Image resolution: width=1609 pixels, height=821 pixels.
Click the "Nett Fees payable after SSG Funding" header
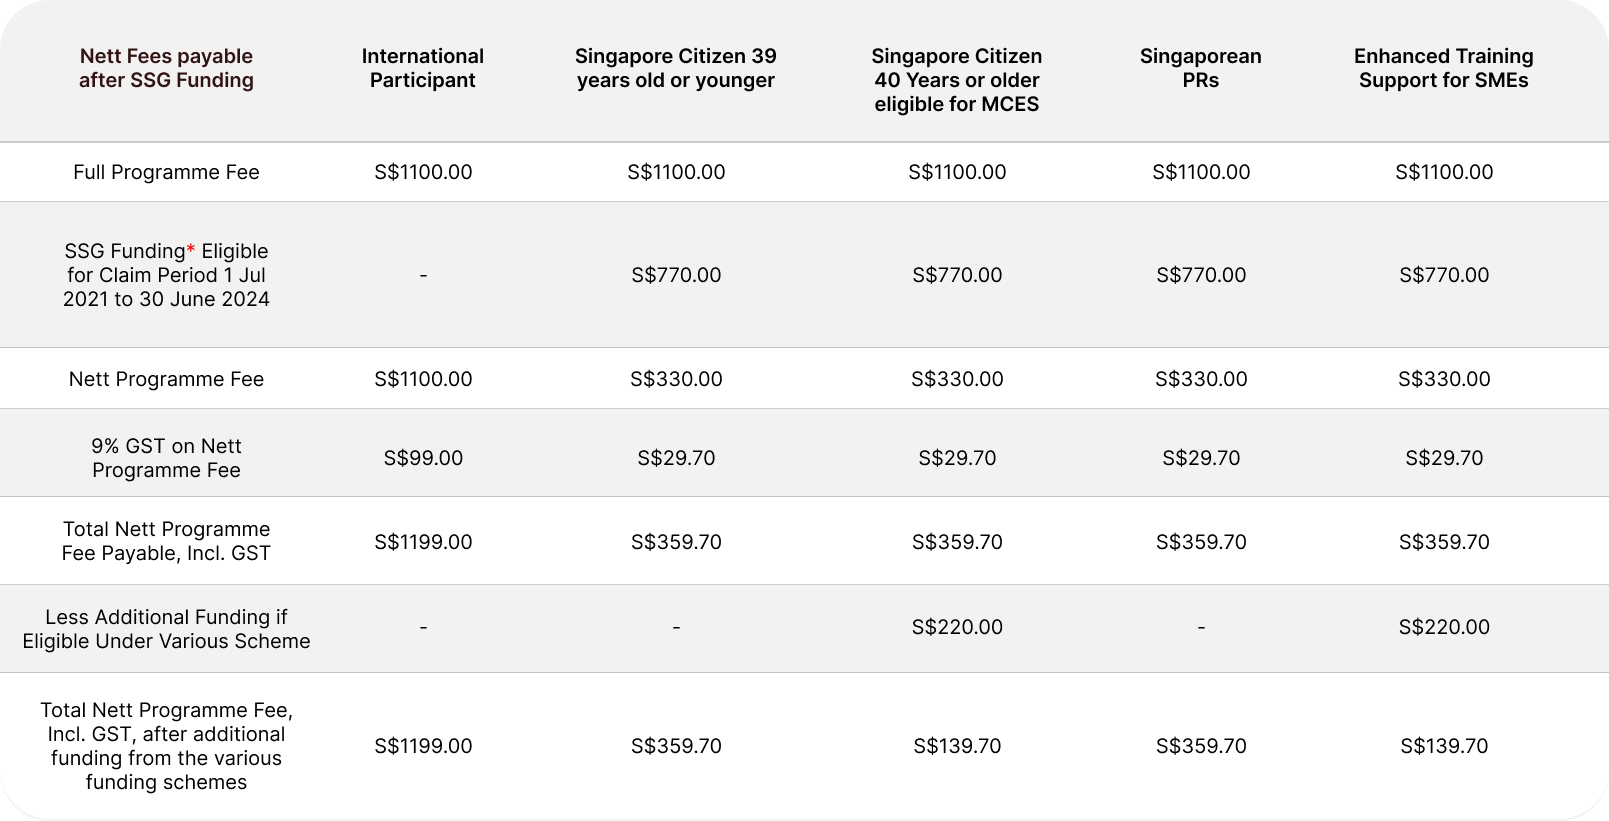point(166,68)
